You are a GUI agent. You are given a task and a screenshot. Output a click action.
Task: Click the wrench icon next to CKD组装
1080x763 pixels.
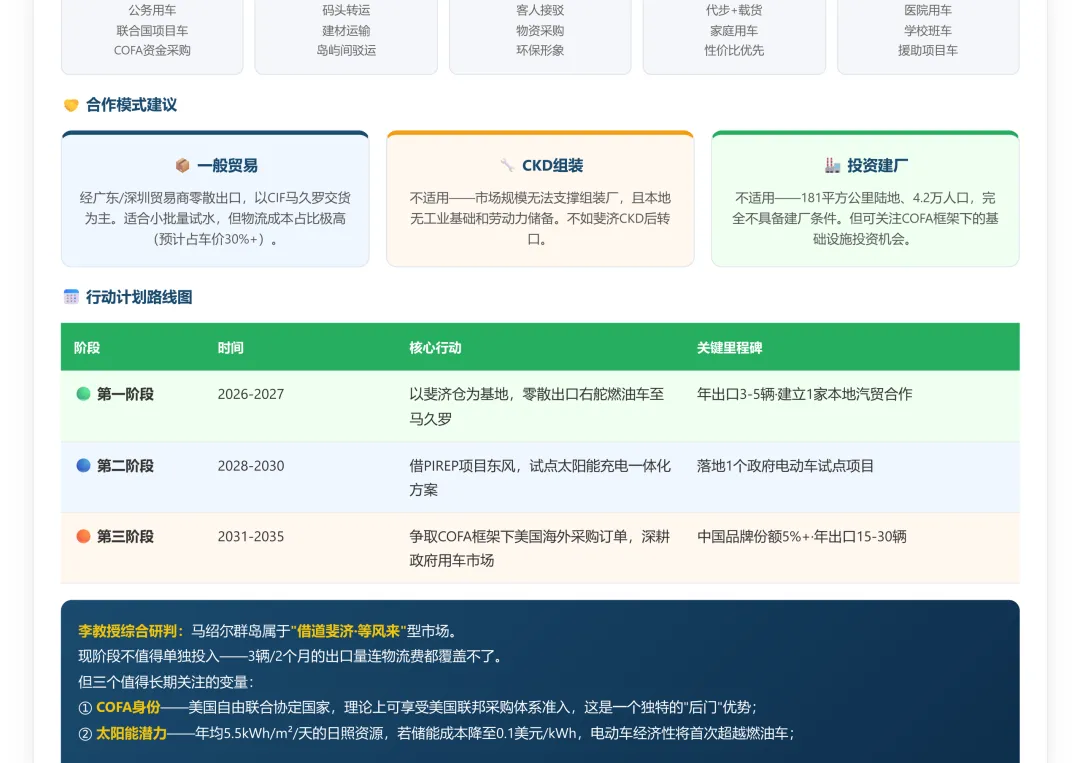[508, 165]
